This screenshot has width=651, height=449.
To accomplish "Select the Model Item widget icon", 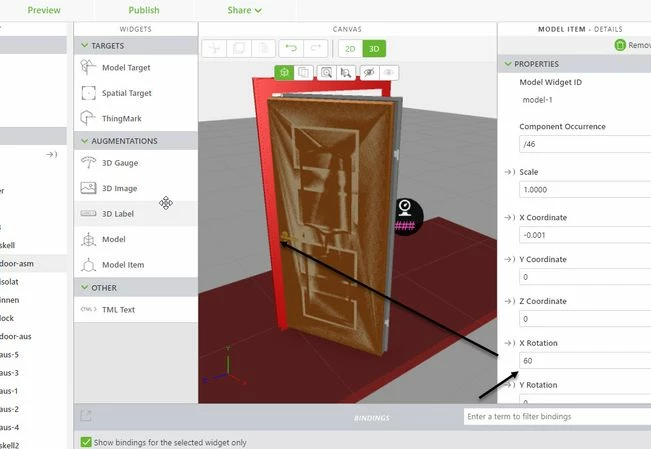I will [x=88, y=265].
